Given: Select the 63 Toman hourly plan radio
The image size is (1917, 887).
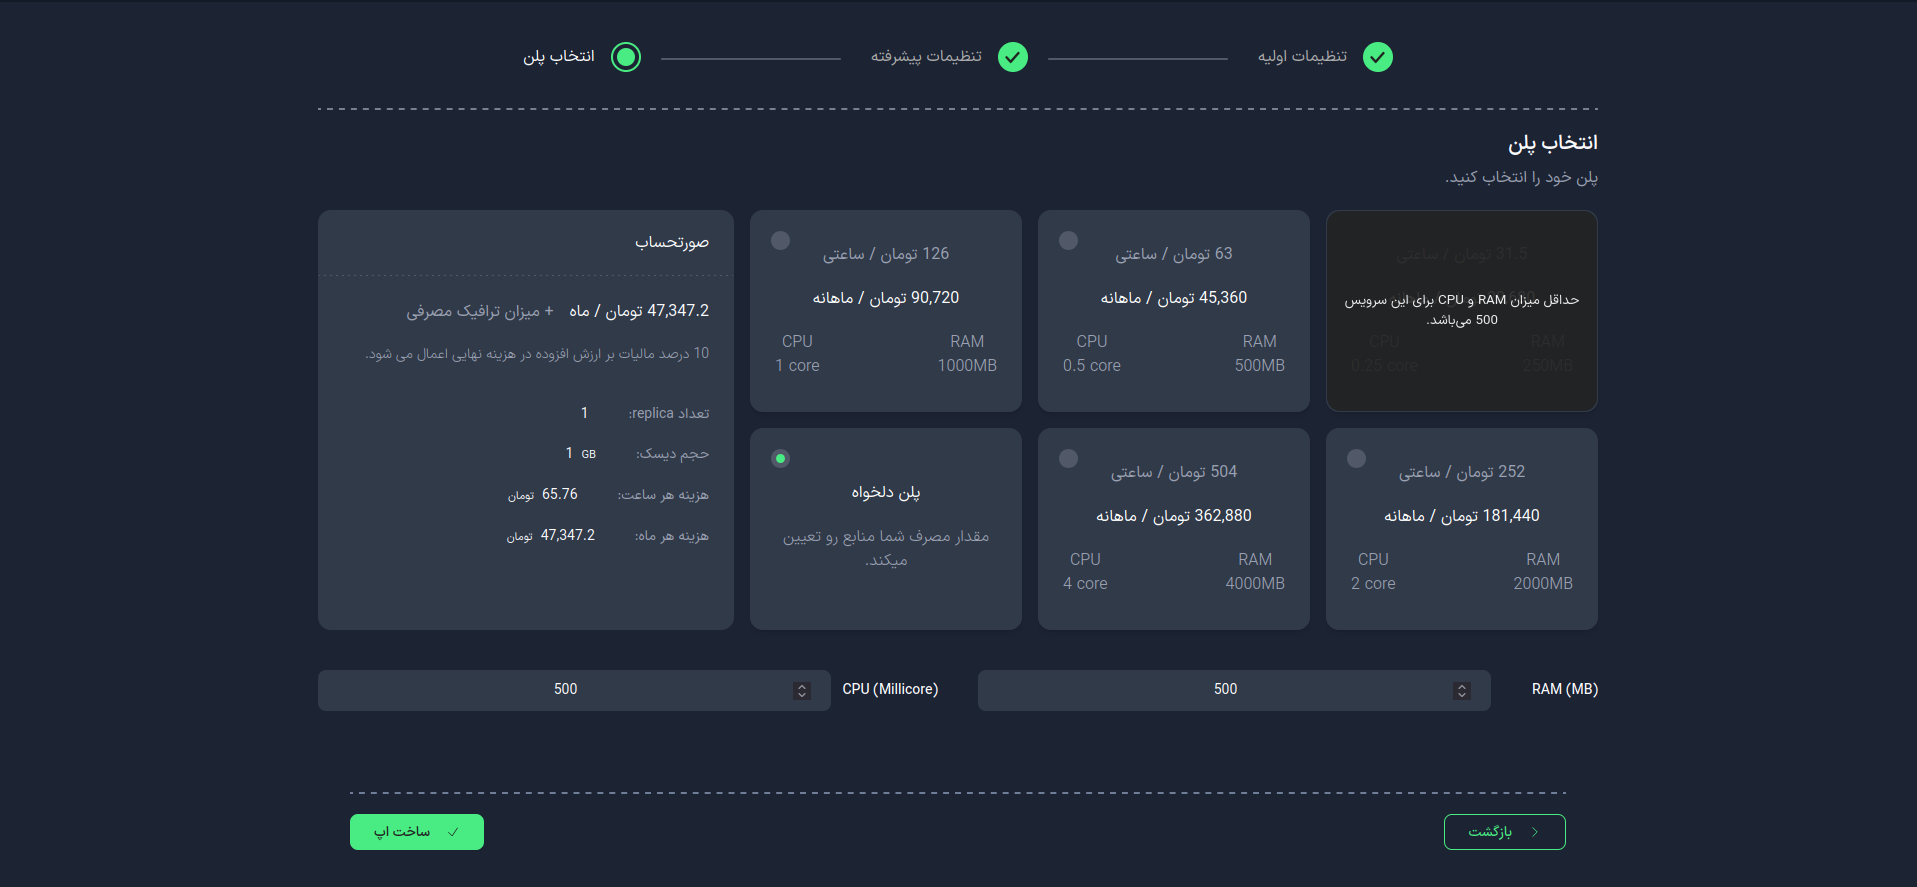Looking at the screenshot, I should (x=1068, y=241).
